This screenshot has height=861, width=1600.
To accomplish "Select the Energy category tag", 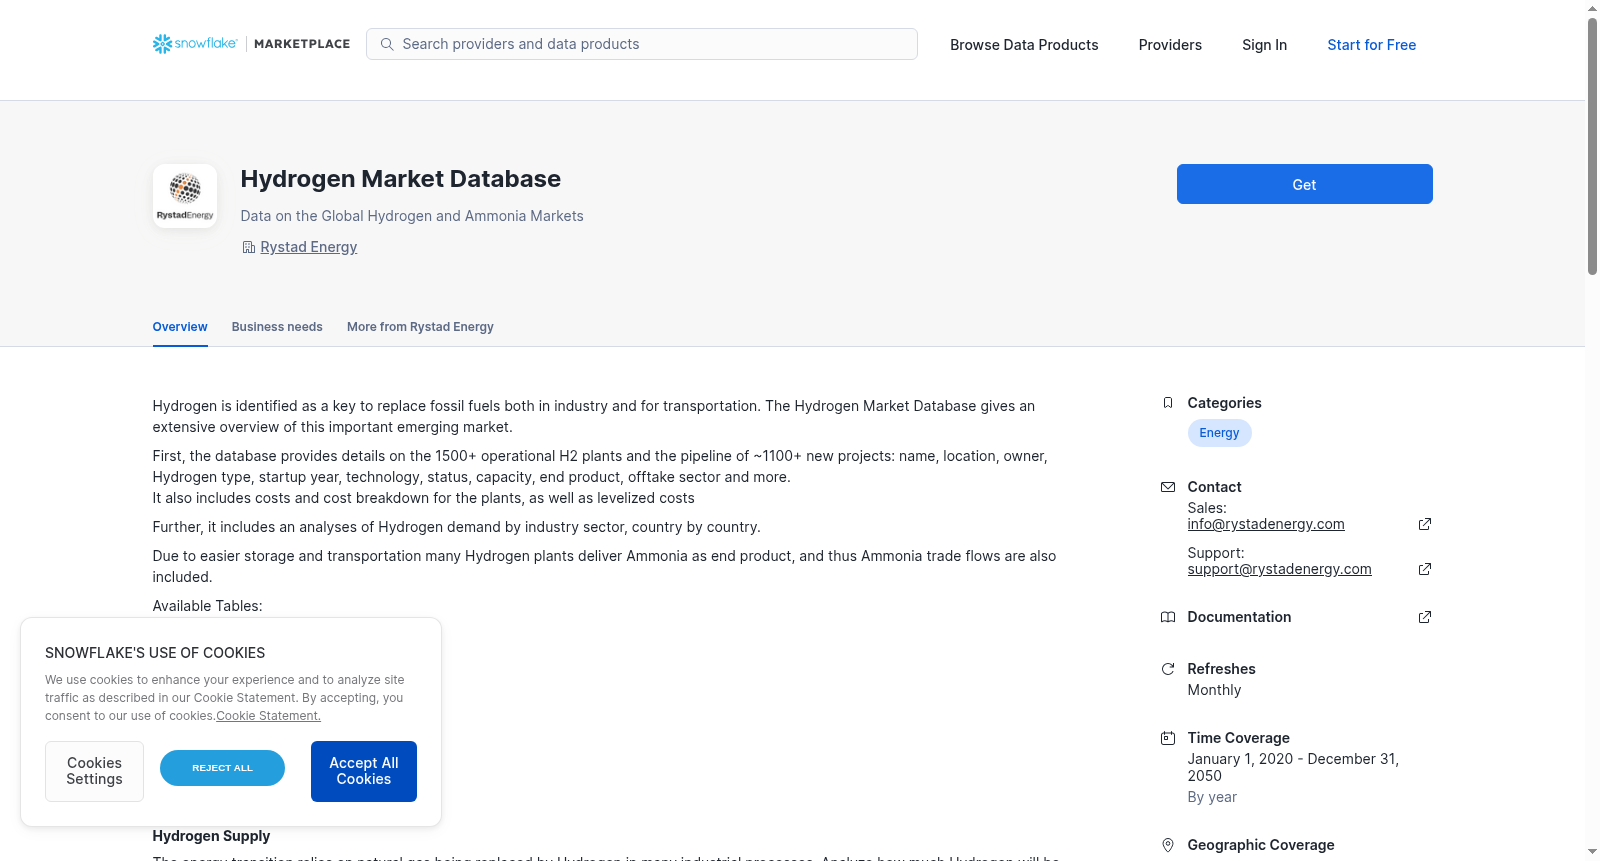I will (x=1219, y=433).
